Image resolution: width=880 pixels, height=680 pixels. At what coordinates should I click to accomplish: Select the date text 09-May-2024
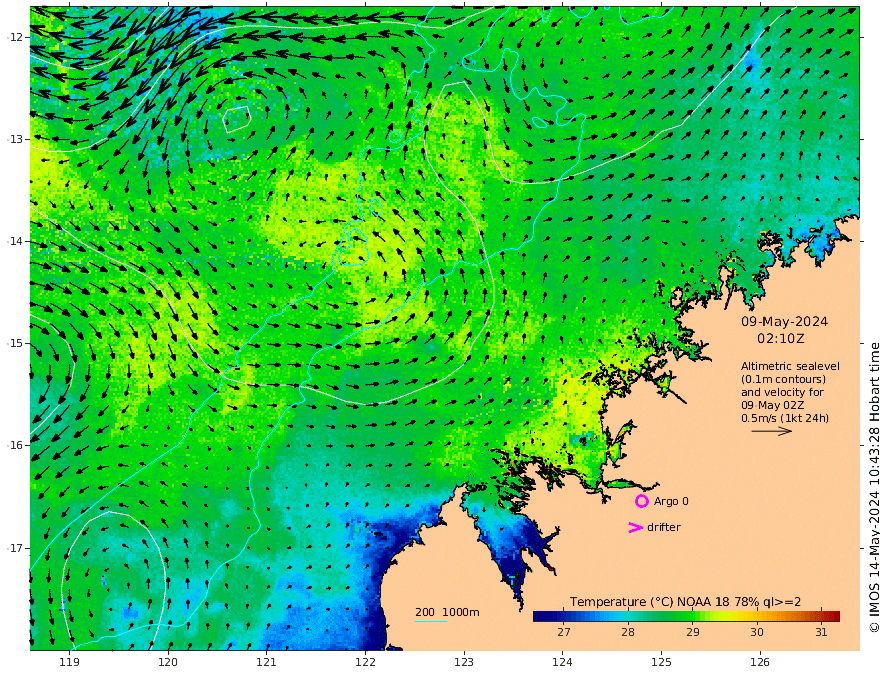point(784,321)
